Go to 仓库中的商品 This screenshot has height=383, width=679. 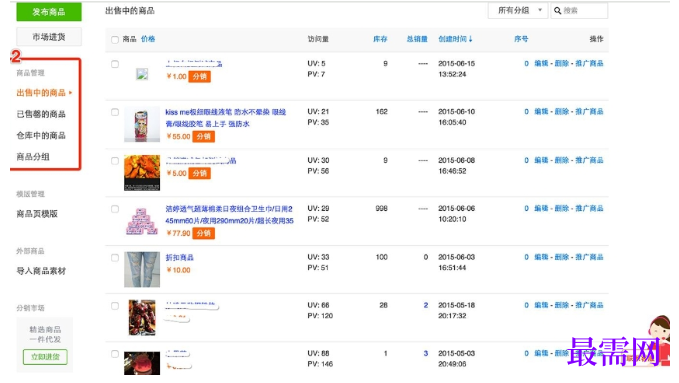tap(41, 135)
